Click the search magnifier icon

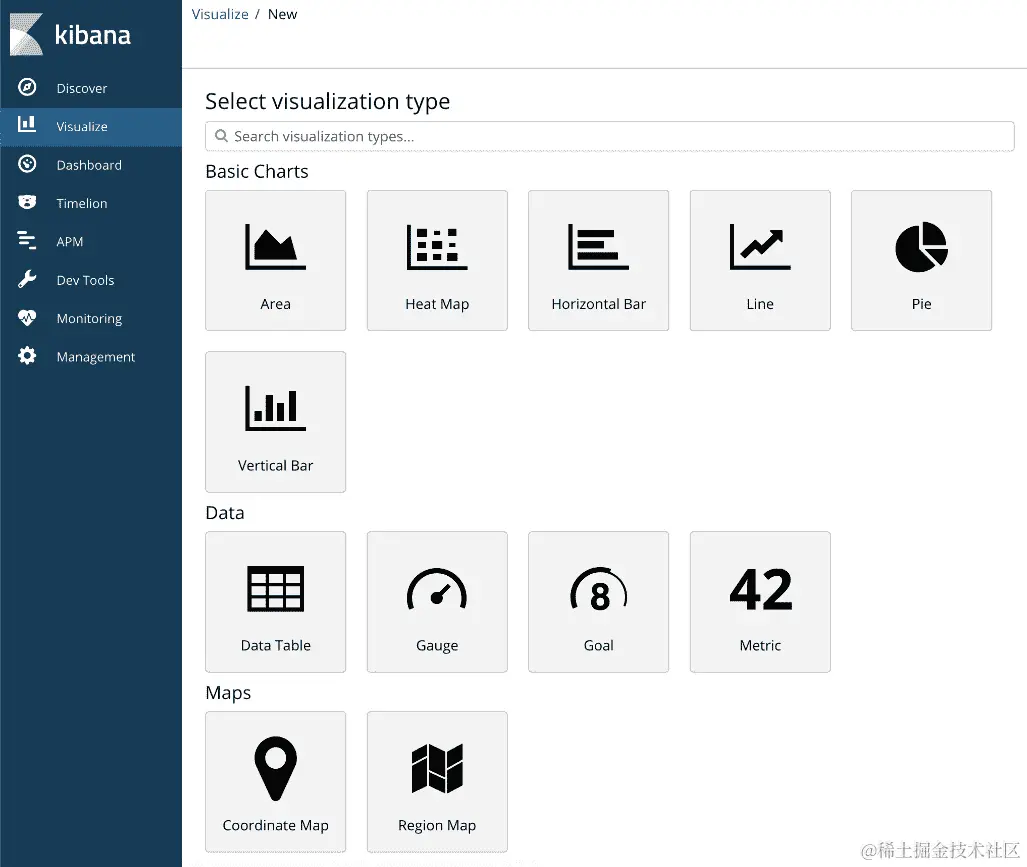[221, 136]
